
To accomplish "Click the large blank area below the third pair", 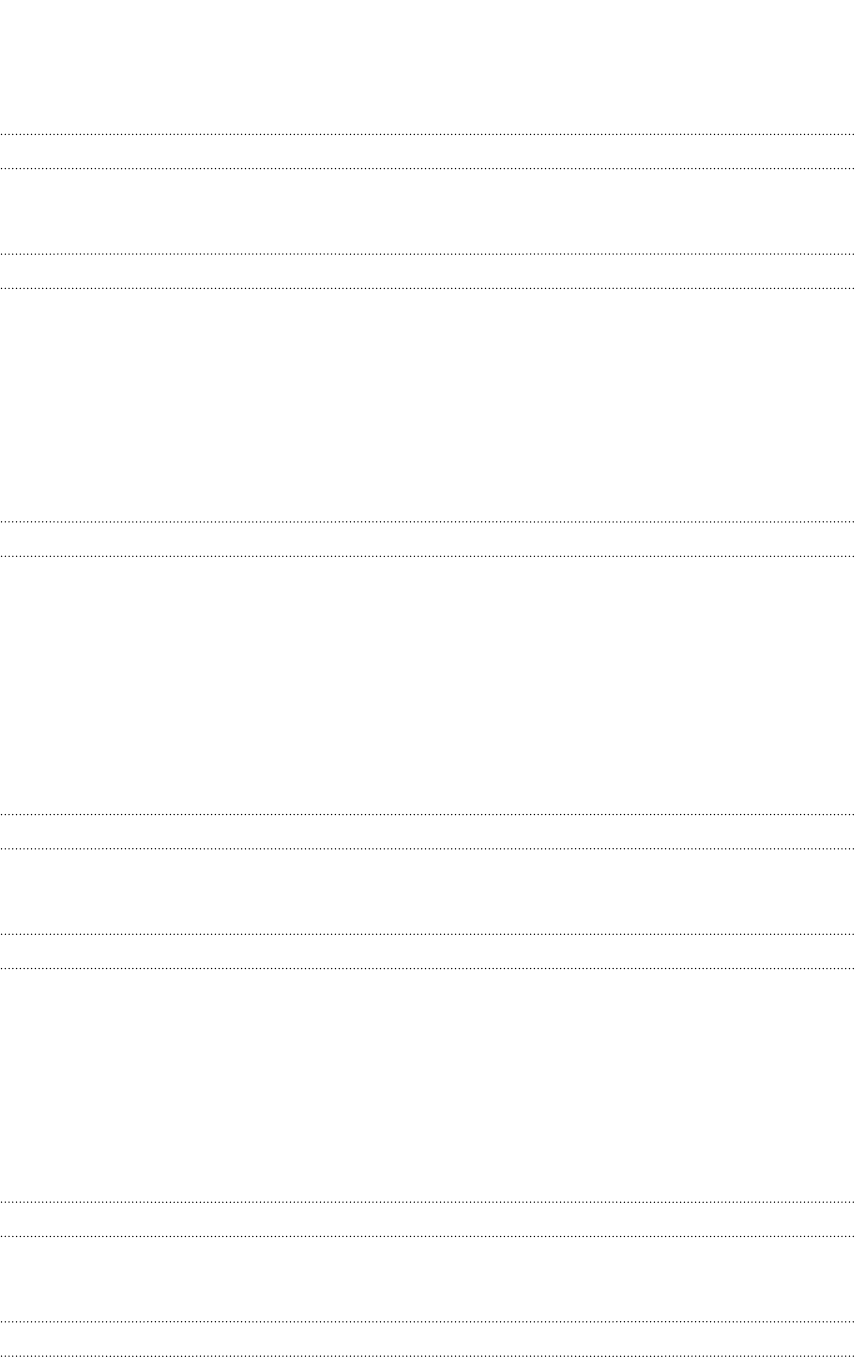I will click(x=427, y=685).
